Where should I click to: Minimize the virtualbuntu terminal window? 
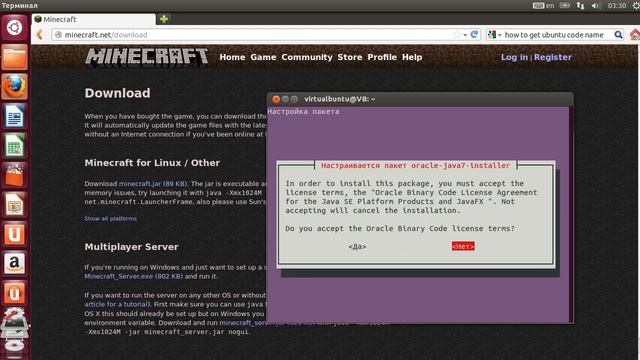click(x=285, y=99)
